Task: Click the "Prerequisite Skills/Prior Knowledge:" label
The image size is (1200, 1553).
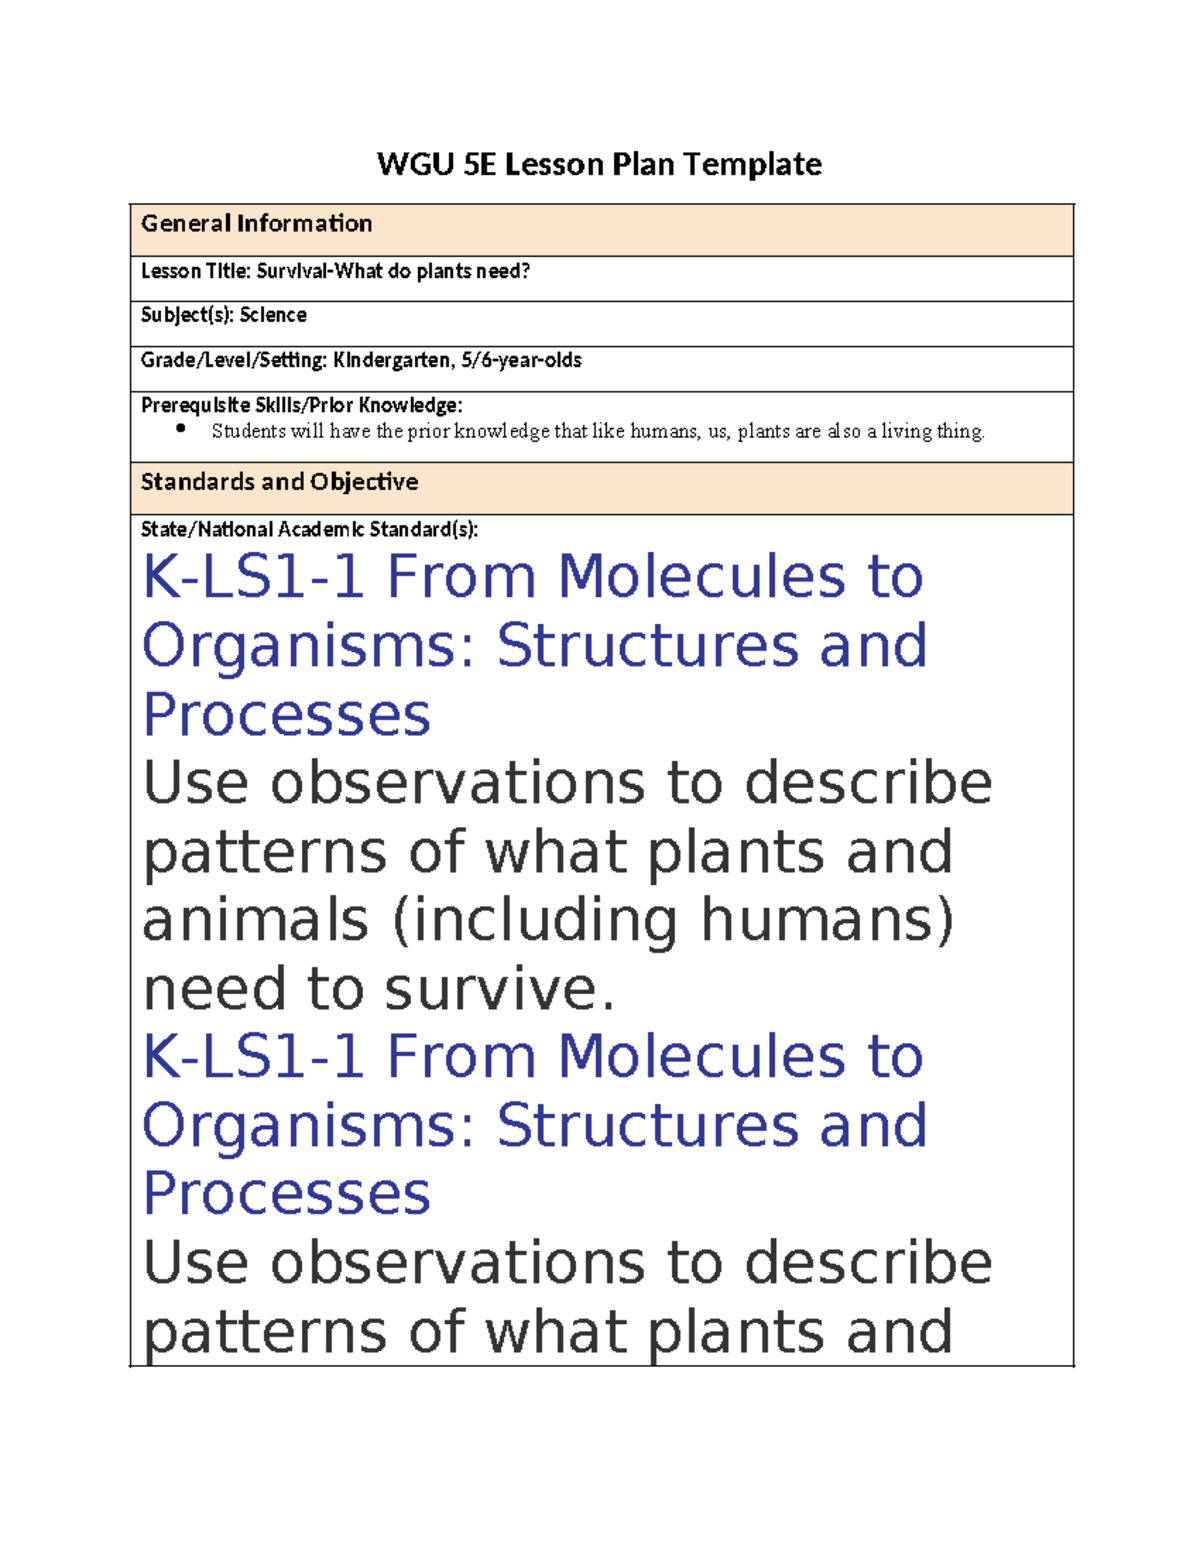Action: tap(302, 405)
